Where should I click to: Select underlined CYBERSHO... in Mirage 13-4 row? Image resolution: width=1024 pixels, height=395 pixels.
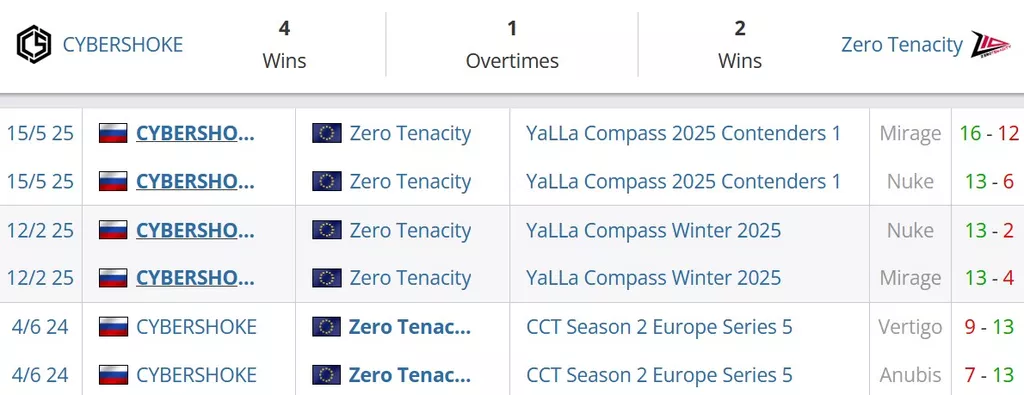click(x=195, y=277)
